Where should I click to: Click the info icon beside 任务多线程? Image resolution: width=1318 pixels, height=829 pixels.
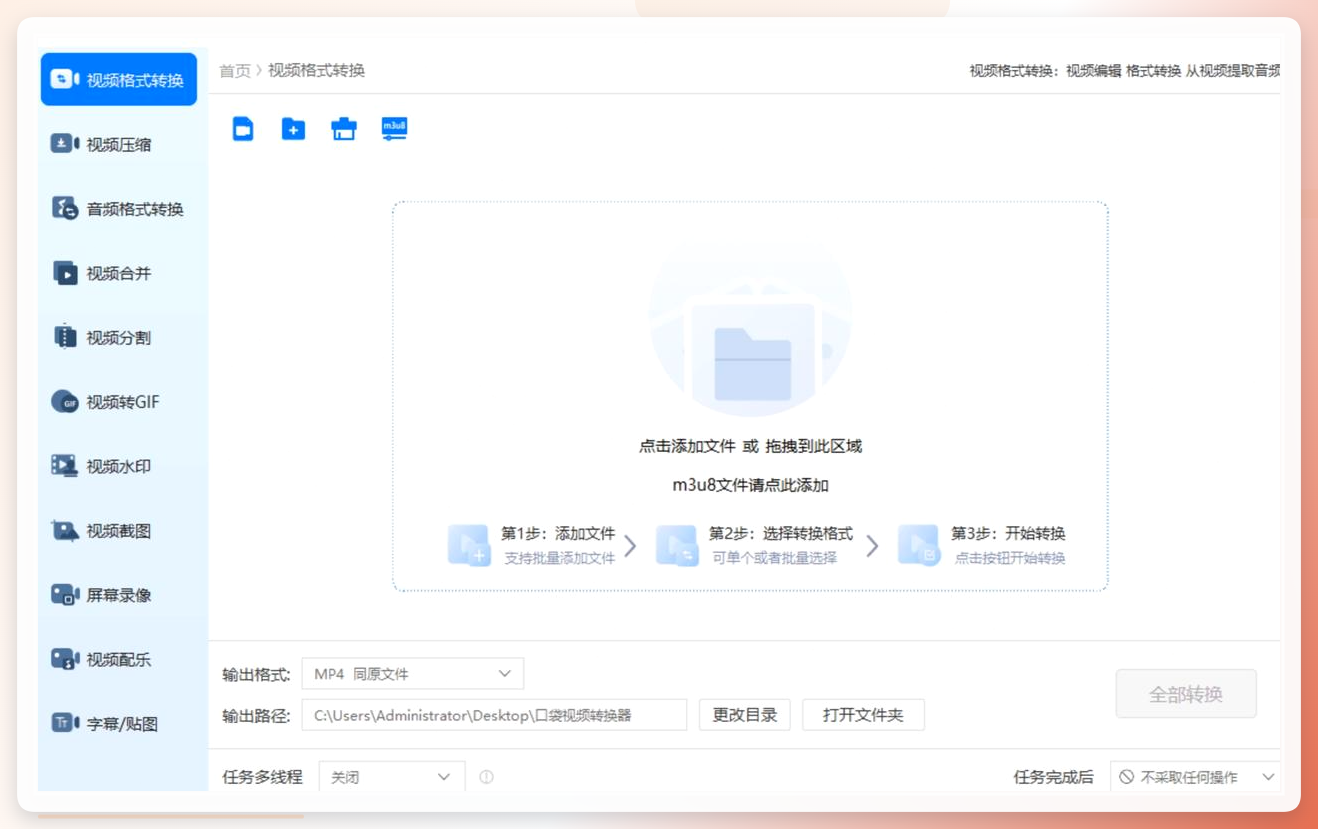click(486, 777)
